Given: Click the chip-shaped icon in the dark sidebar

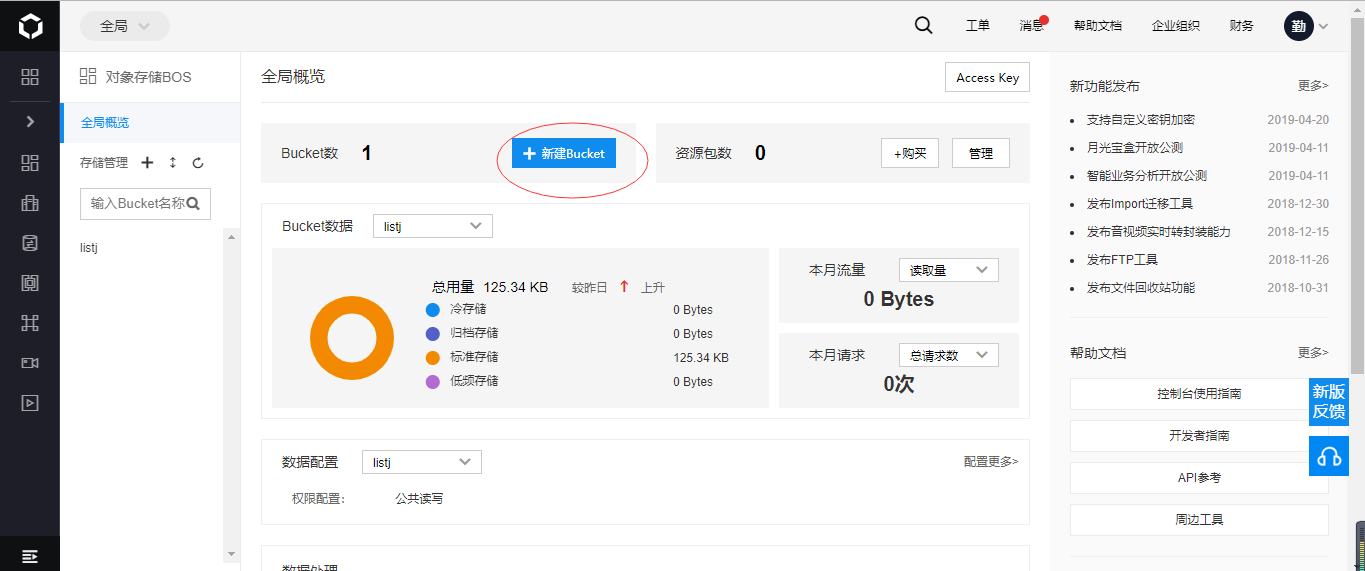Looking at the screenshot, I should click(30, 283).
